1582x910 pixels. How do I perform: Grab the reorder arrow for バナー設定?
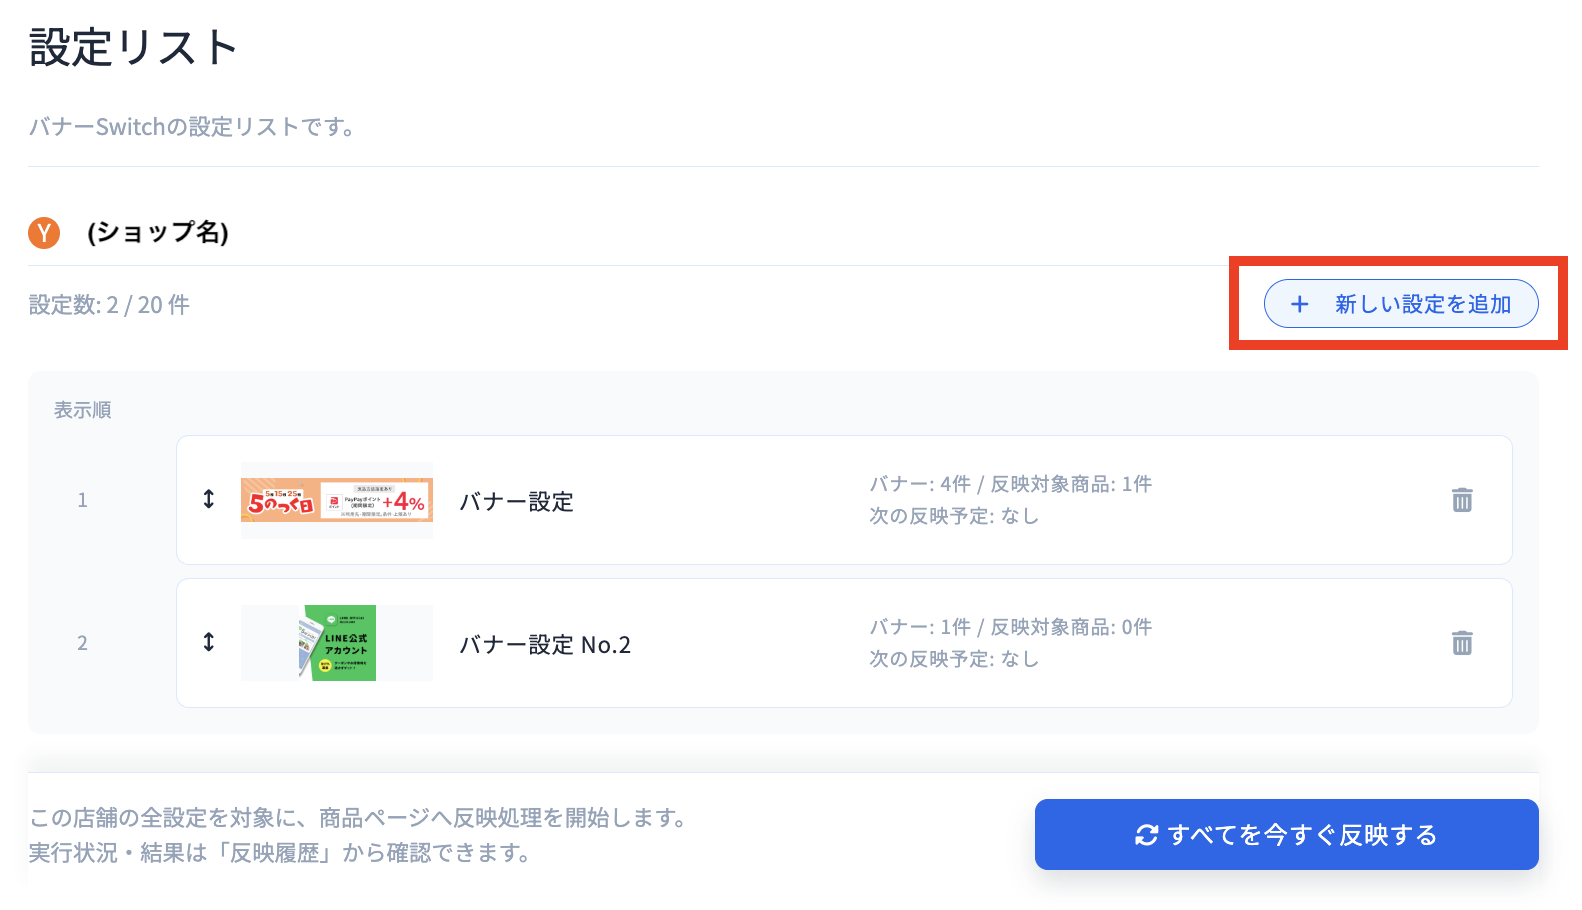tap(209, 499)
